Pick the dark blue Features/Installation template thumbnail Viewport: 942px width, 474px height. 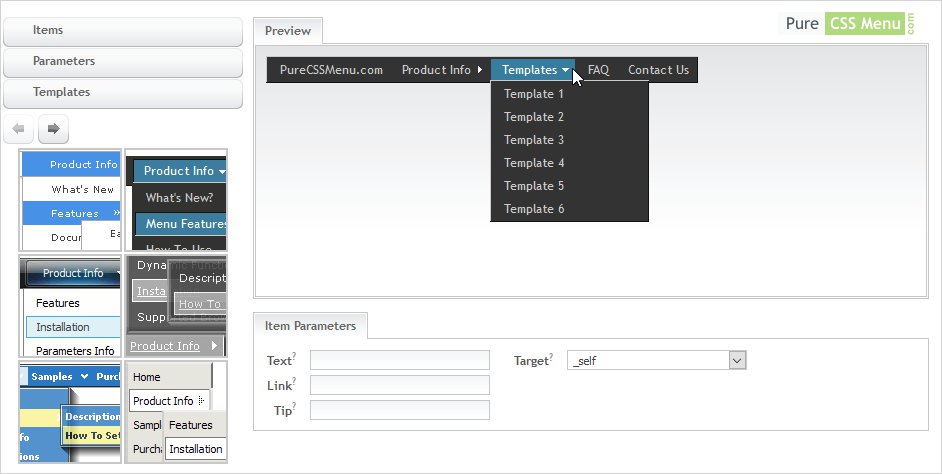point(71,307)
